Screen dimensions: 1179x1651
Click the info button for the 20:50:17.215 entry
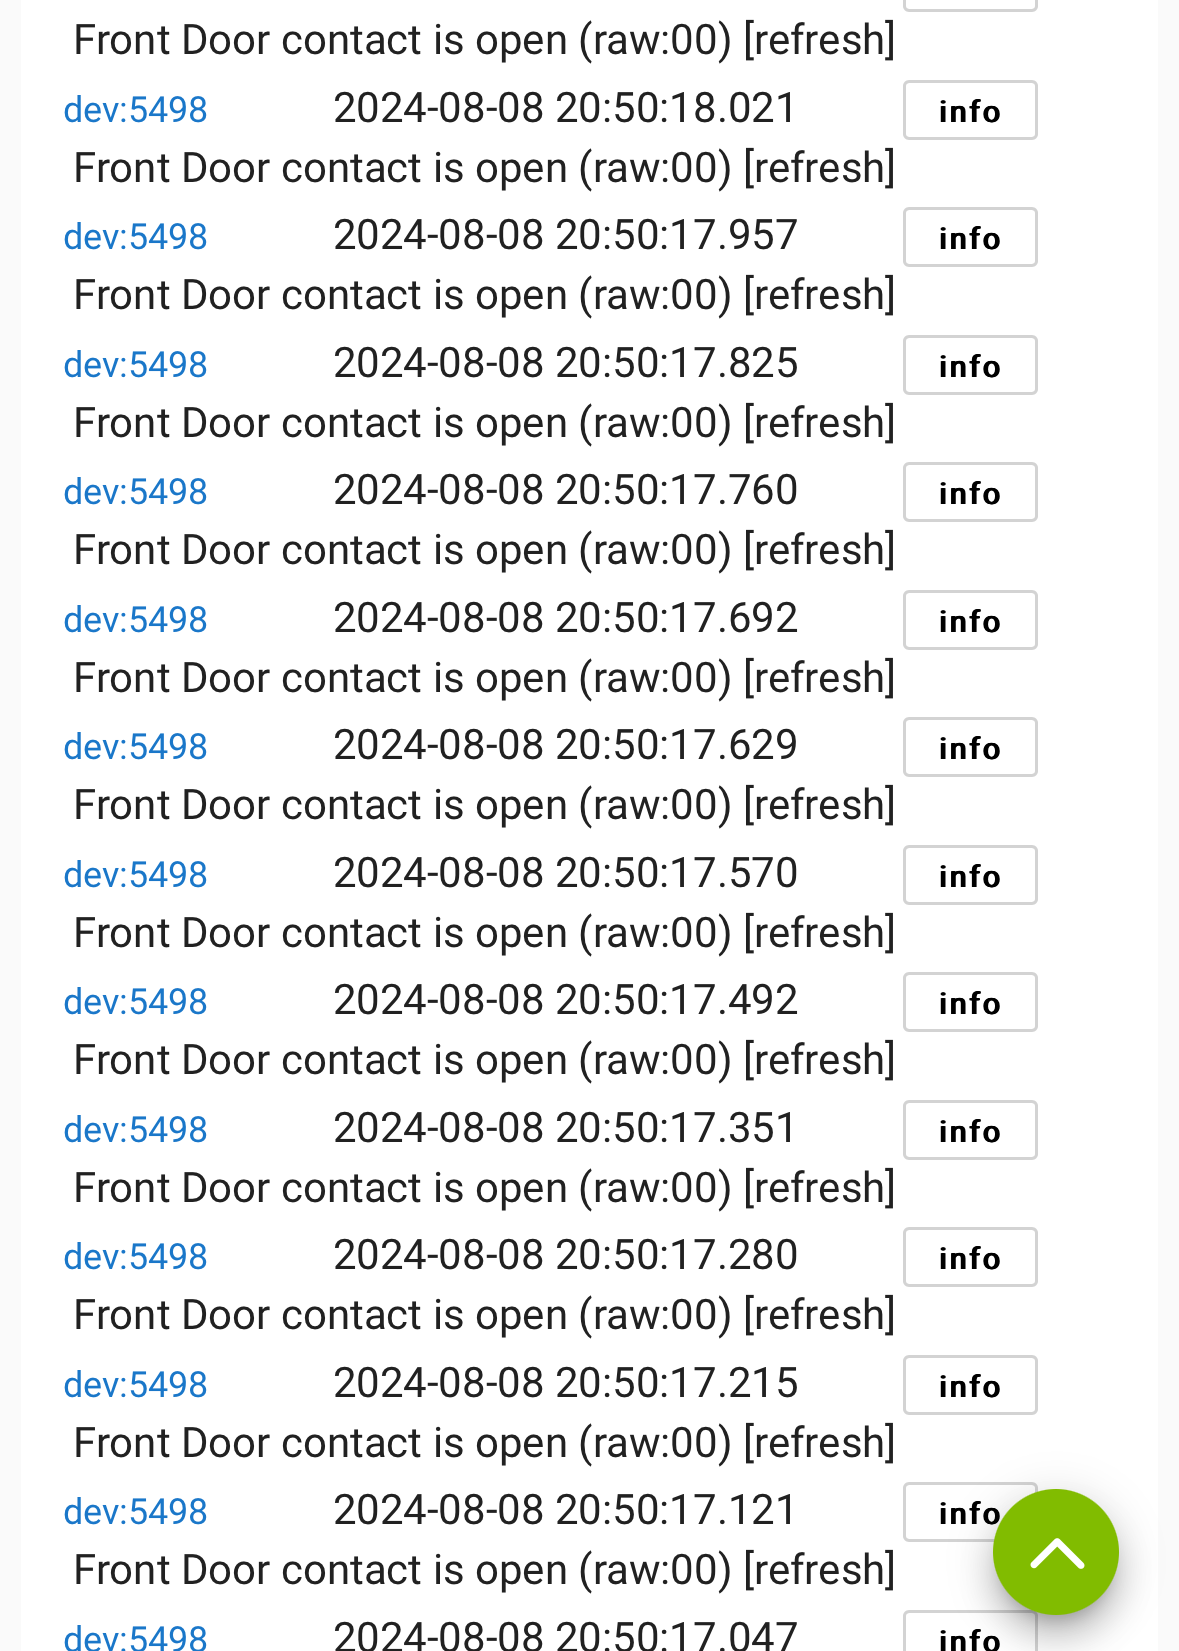pyautogui.click(x=970, y=1385)
